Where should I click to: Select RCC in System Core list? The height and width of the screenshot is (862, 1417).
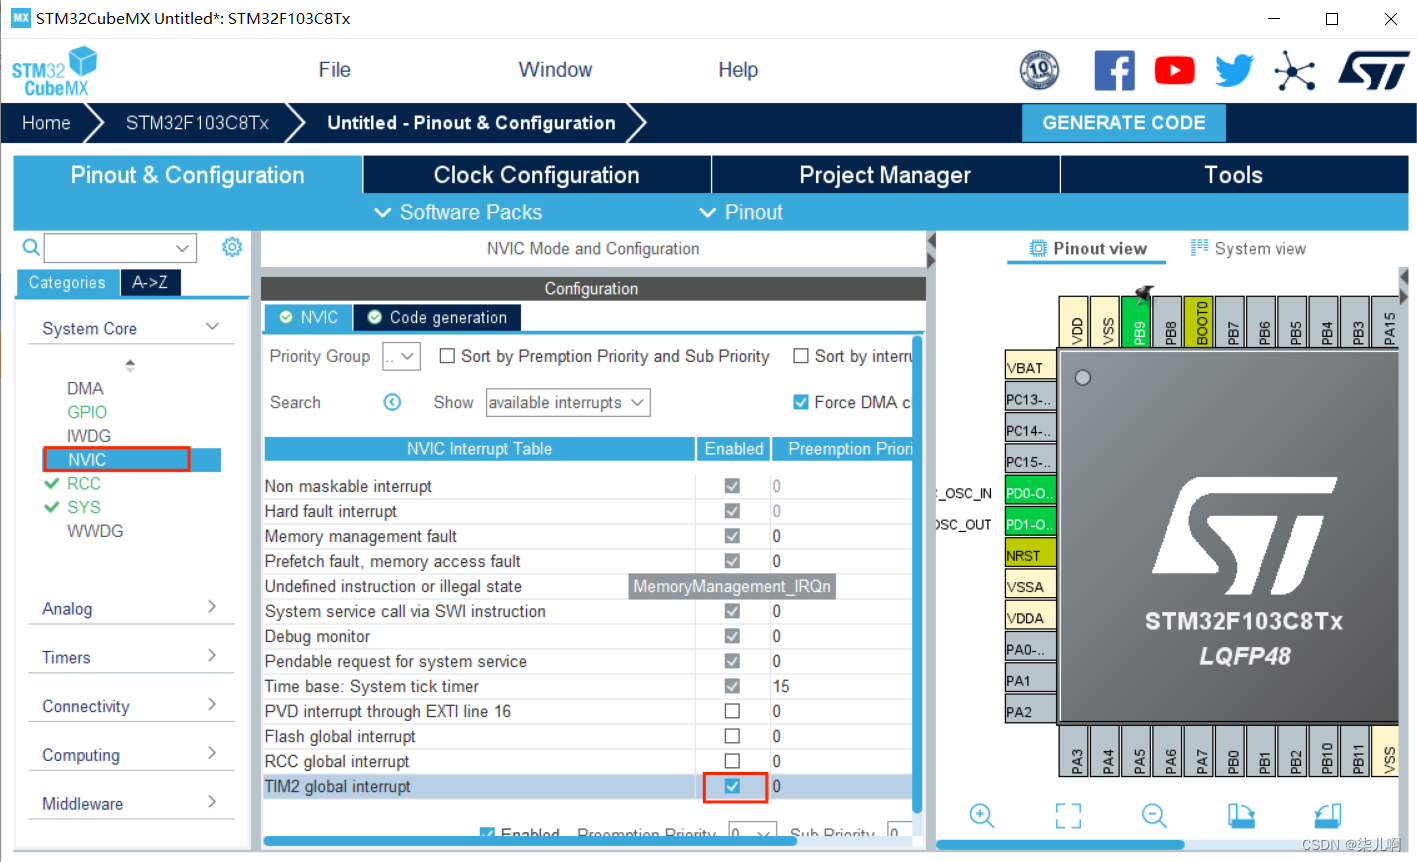[x=84, y=483]
